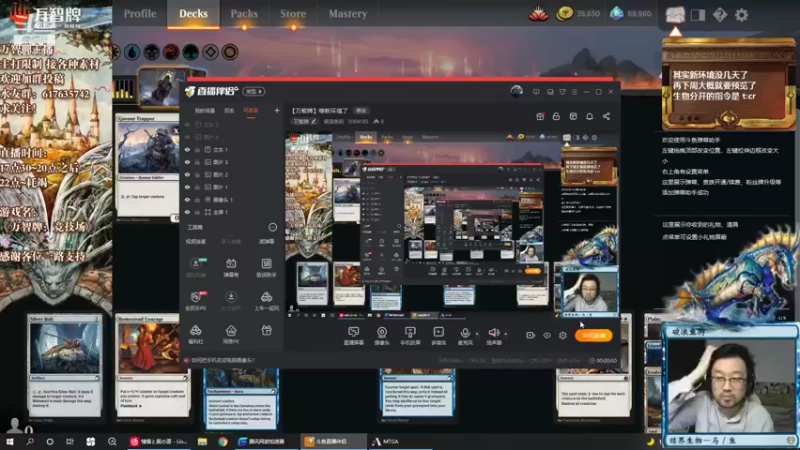Filter decks by red mana symbol
800x450 pixels.
[171, 52]
